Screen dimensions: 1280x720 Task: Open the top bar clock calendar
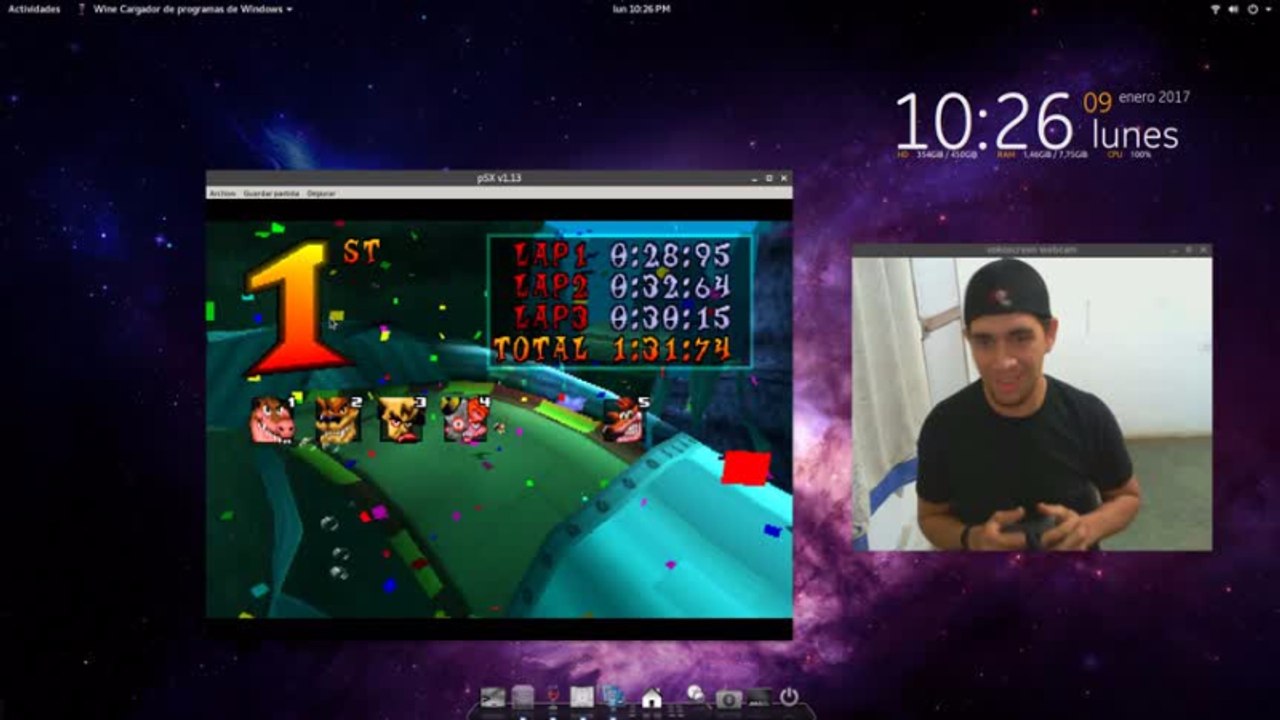click(x=641, y=9)
